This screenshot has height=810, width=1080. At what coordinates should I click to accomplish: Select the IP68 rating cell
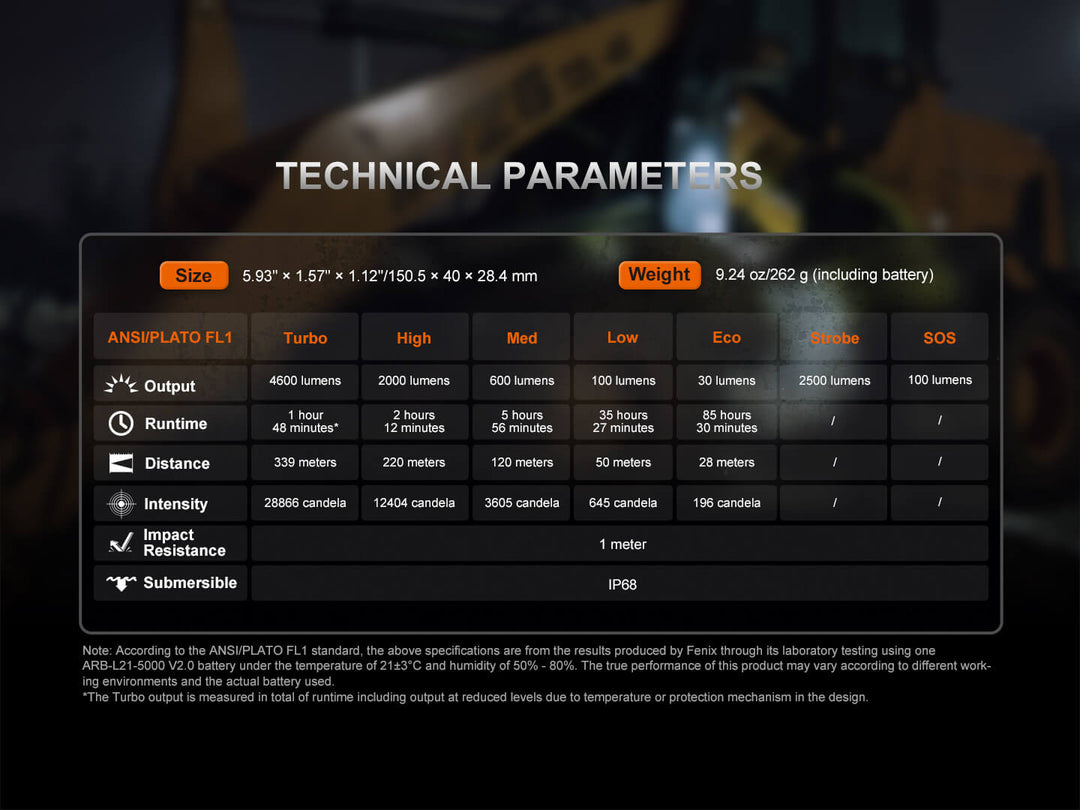(x=620, y=583)
